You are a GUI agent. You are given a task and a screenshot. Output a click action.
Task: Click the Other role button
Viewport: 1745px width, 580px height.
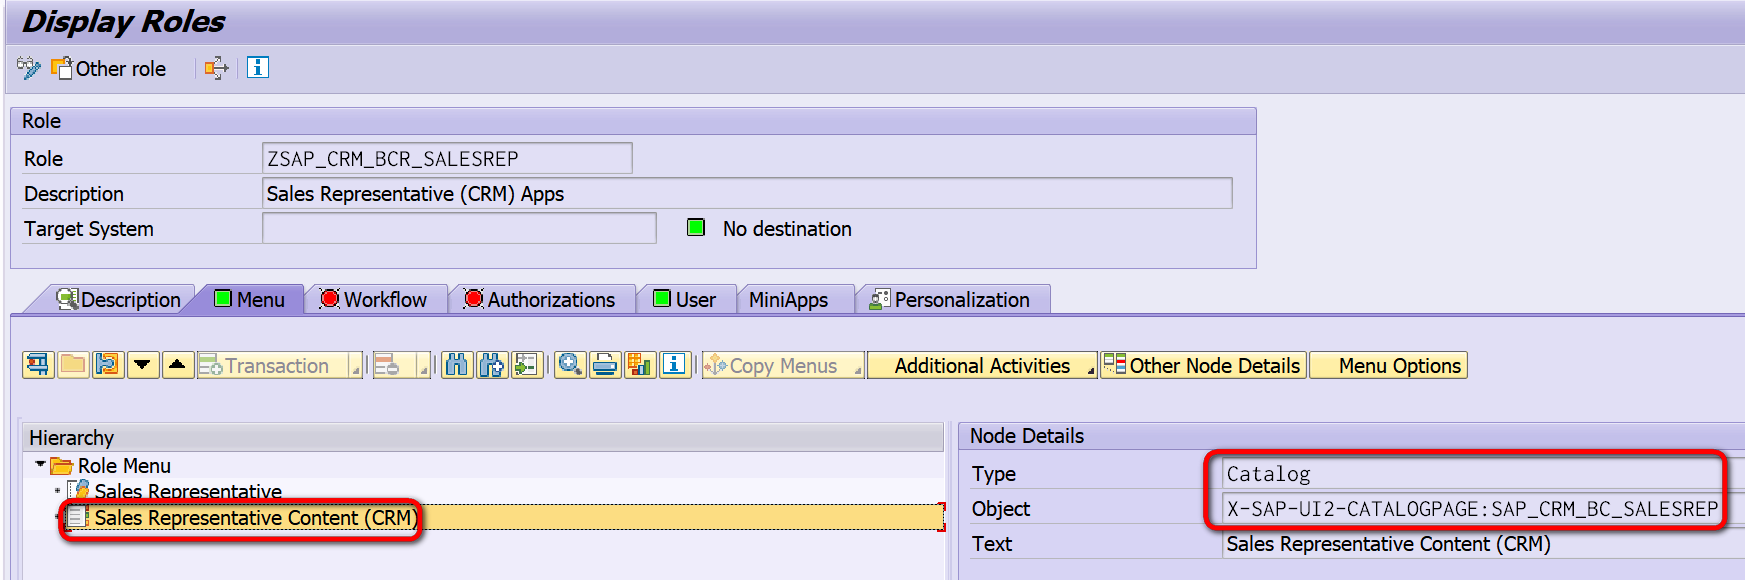109,68
